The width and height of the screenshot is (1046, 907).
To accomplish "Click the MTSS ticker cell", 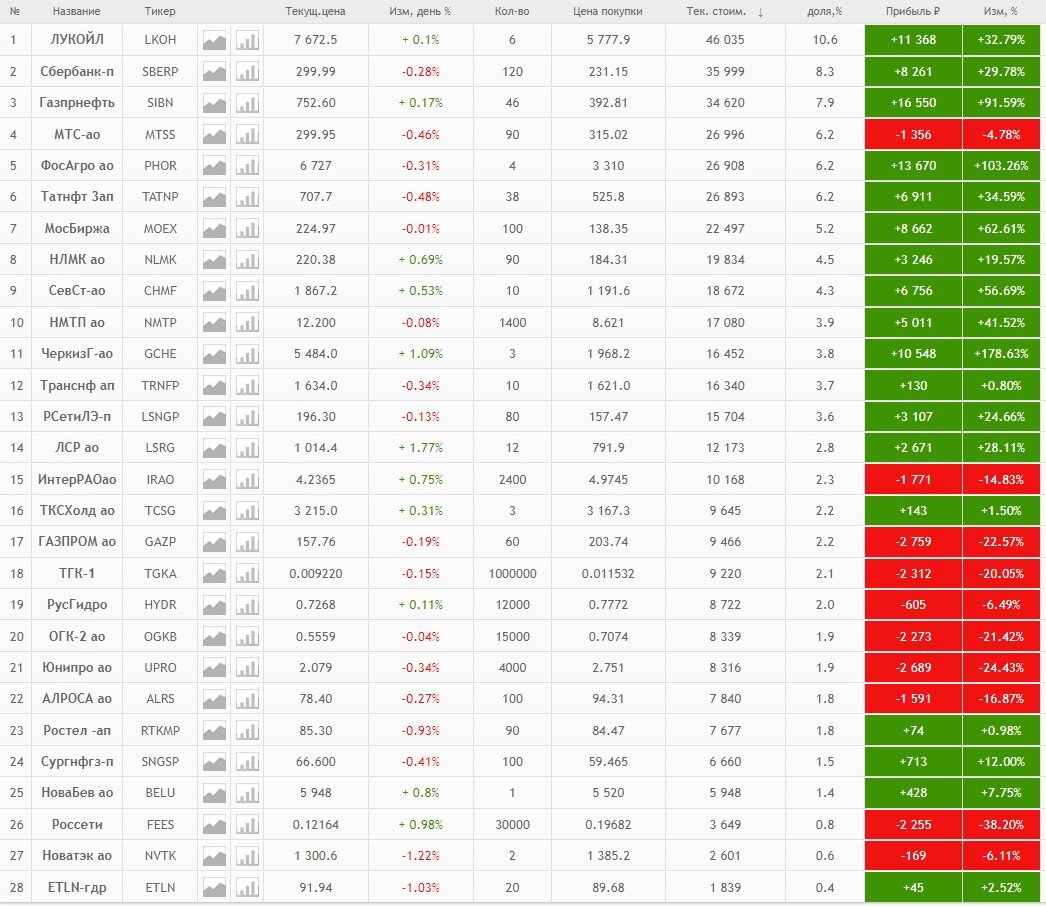I will point(160,135).
